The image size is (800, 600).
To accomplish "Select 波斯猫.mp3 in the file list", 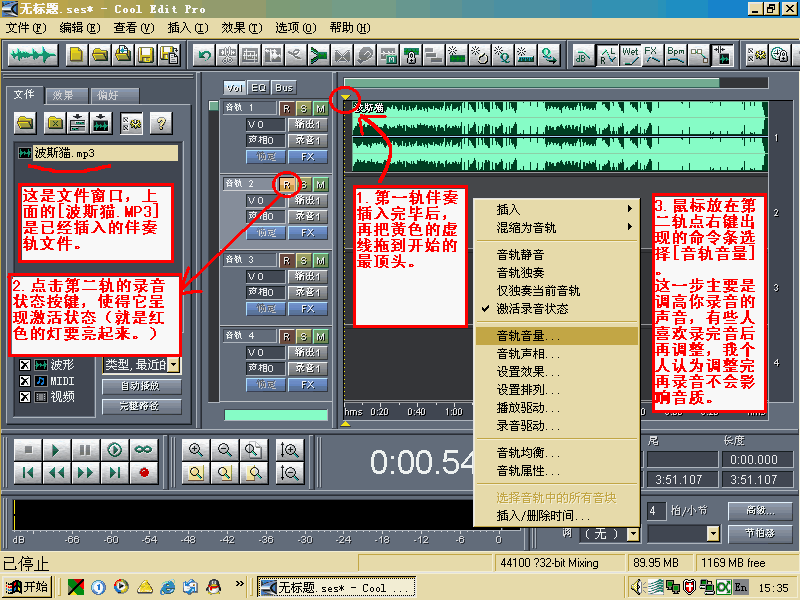I will [x=97, y=153].
